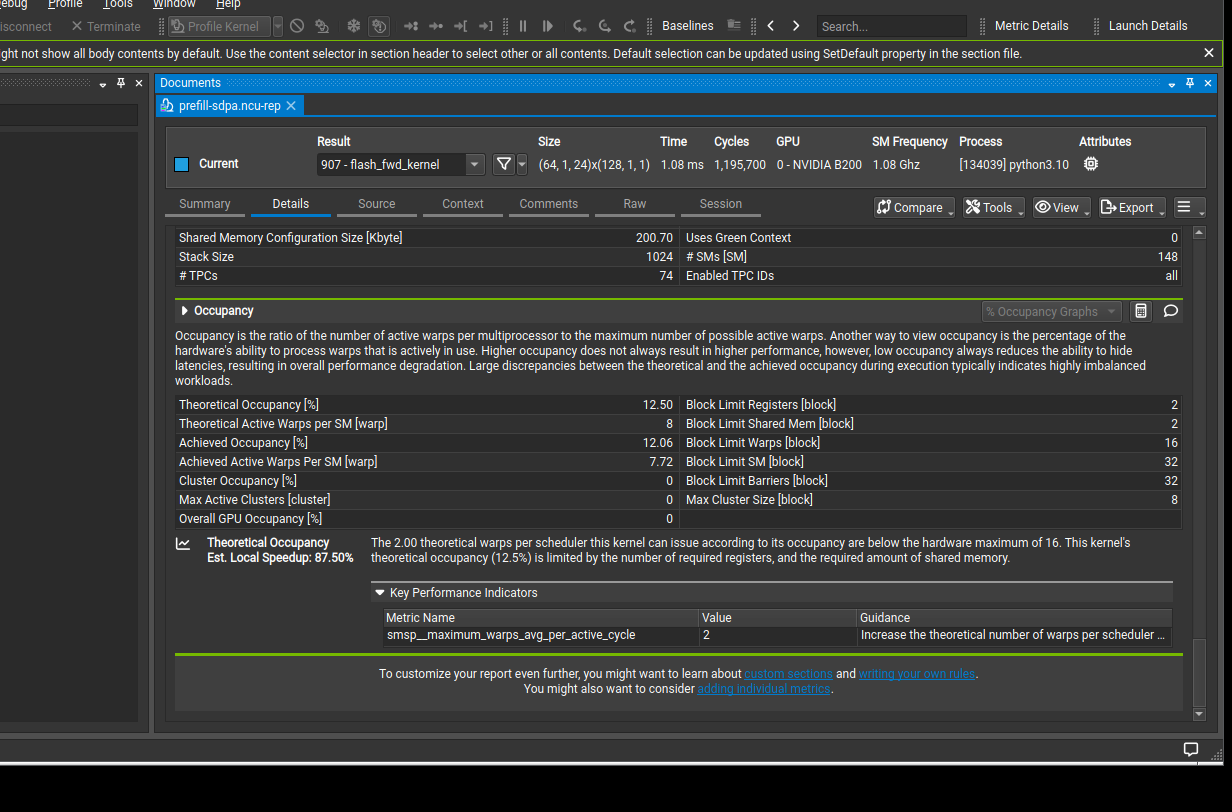Click the Profile Kernel toolbar button
The width and height of the screenshot is (1232, 812).
pos(218,26)
